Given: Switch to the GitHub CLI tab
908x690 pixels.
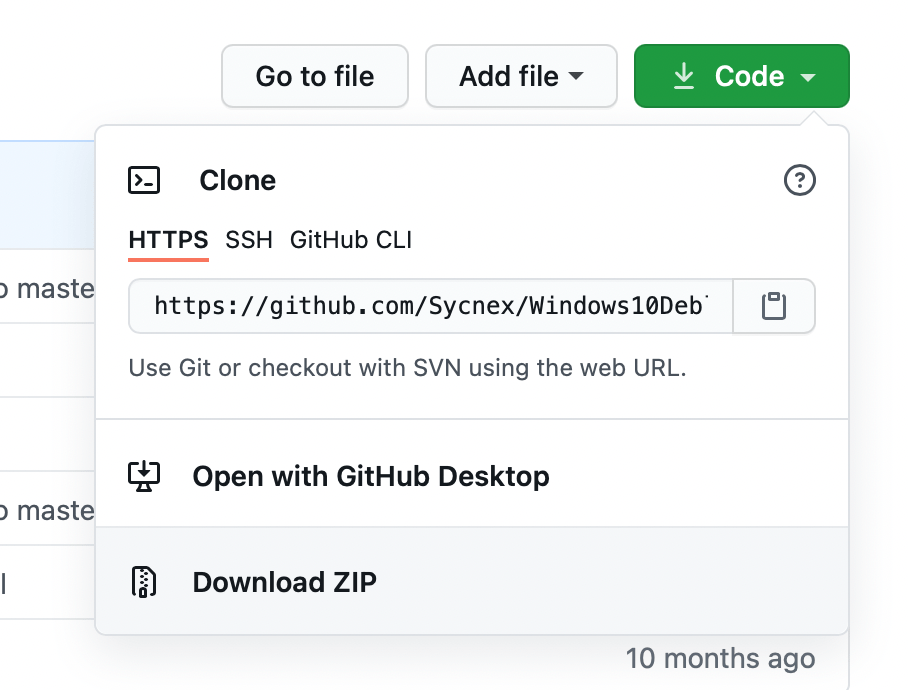Looking at the screenshot, I should pyautogui.click(x=351, y=240).
